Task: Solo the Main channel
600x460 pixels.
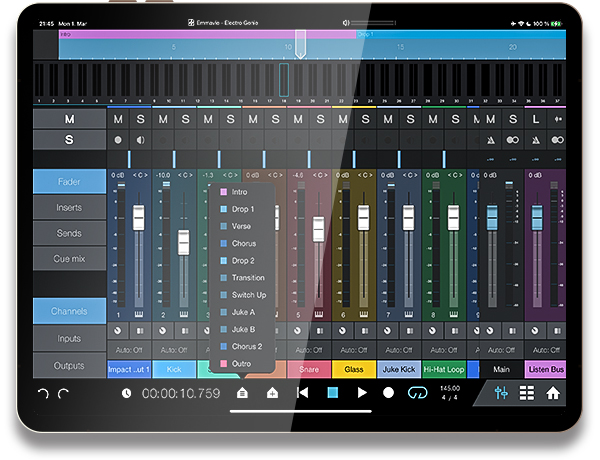Action: pos(513,119)
